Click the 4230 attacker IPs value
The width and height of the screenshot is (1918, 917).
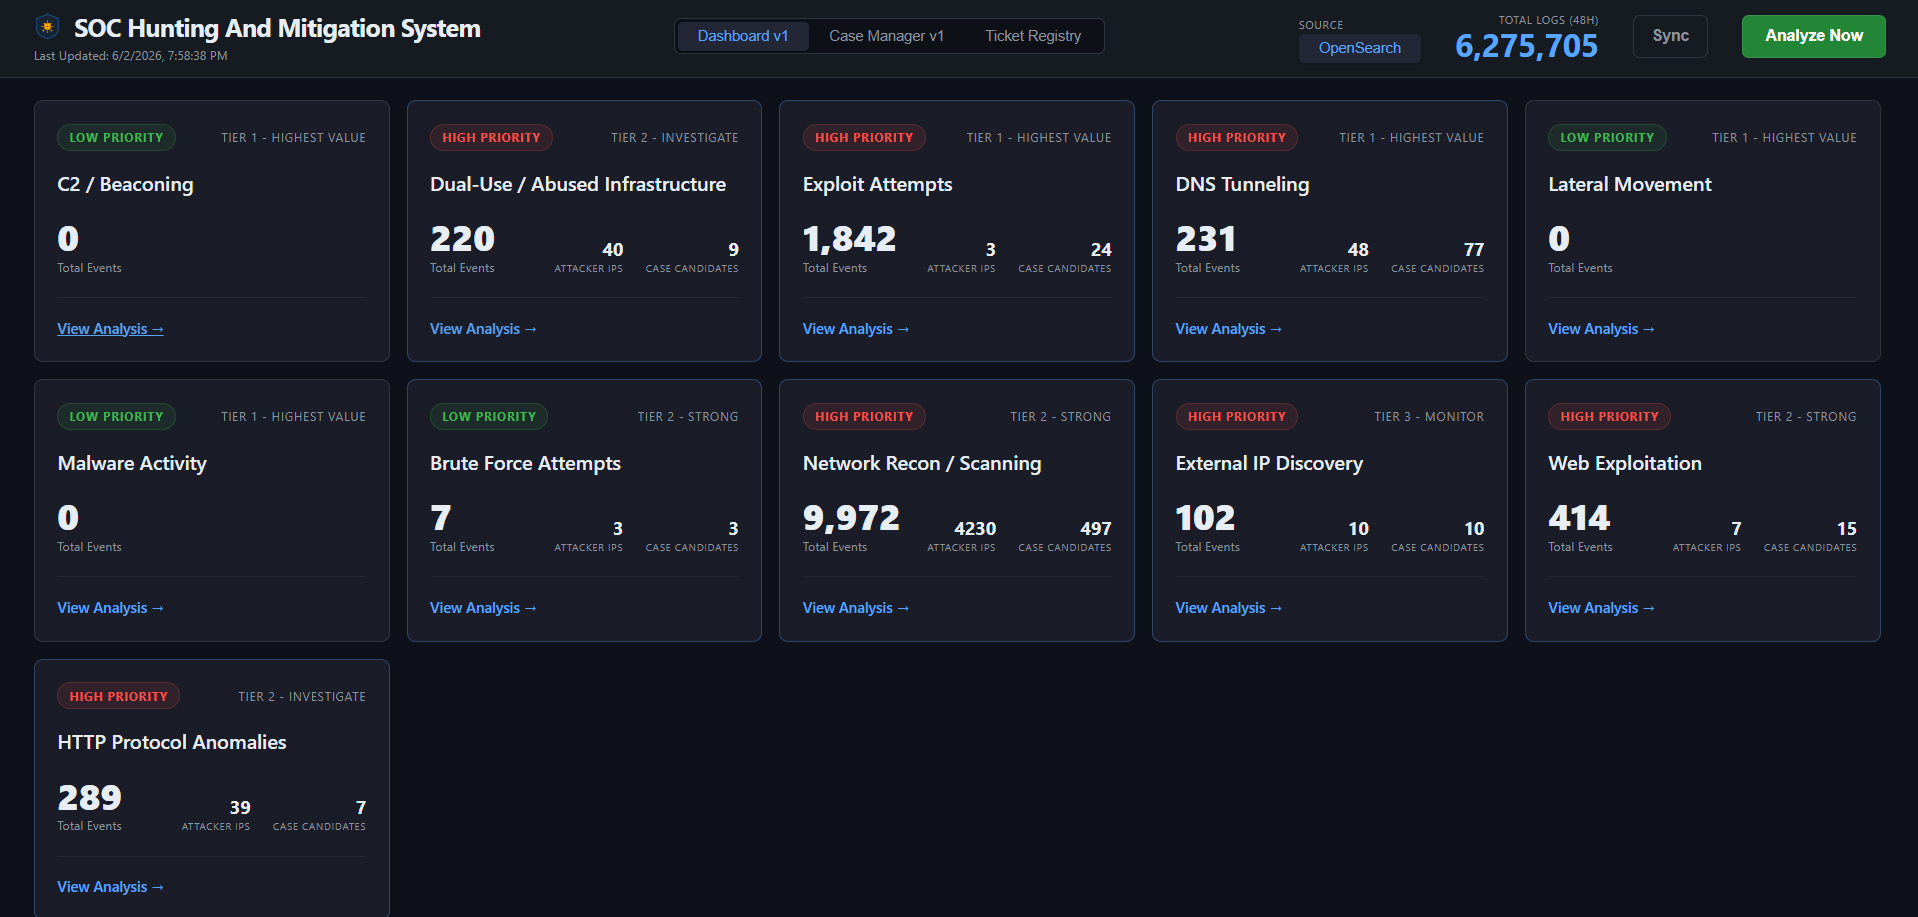pos(975,529)
